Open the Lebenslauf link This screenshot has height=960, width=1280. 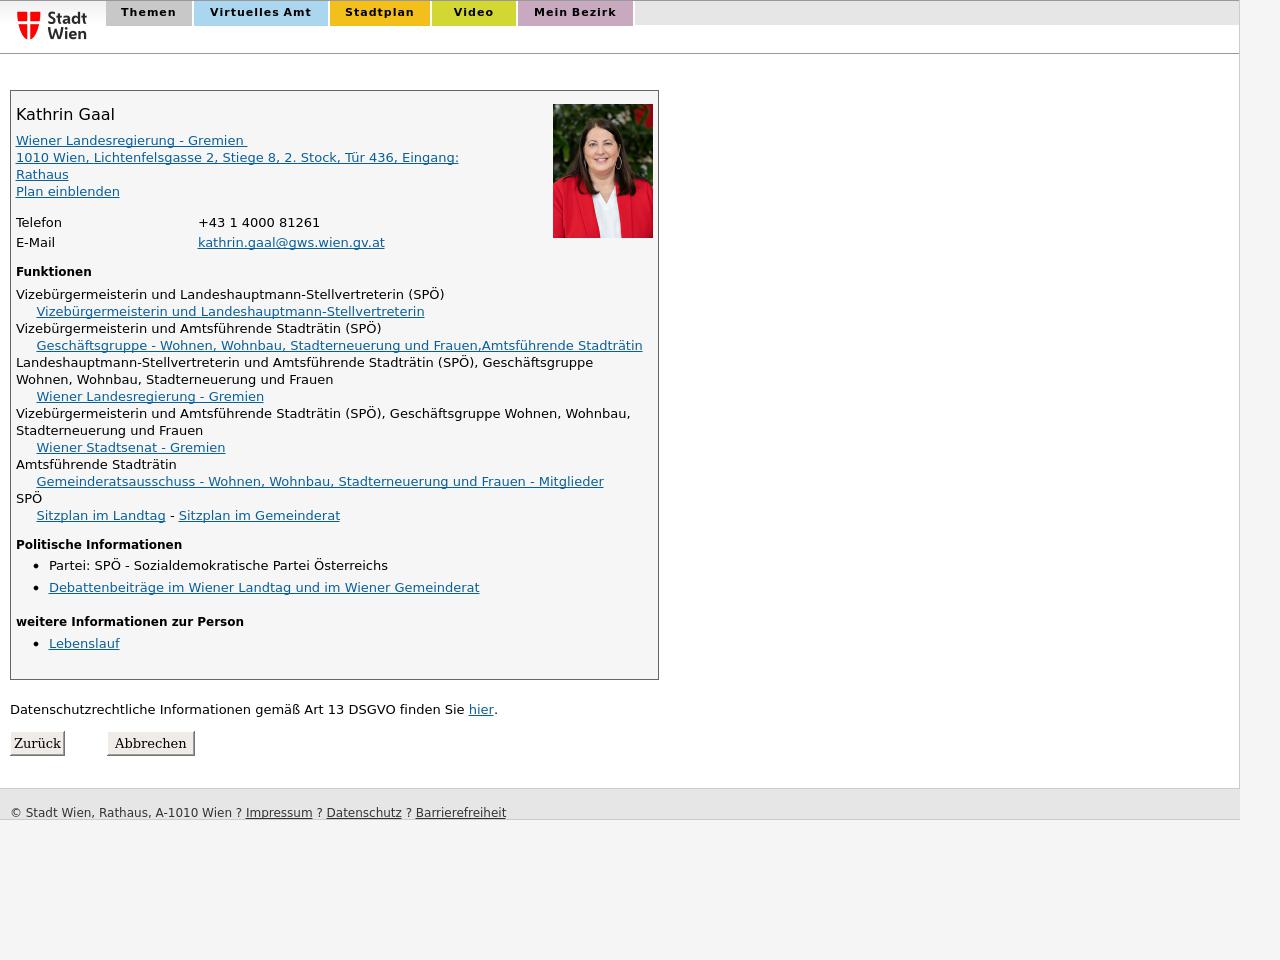click(84, 644)
